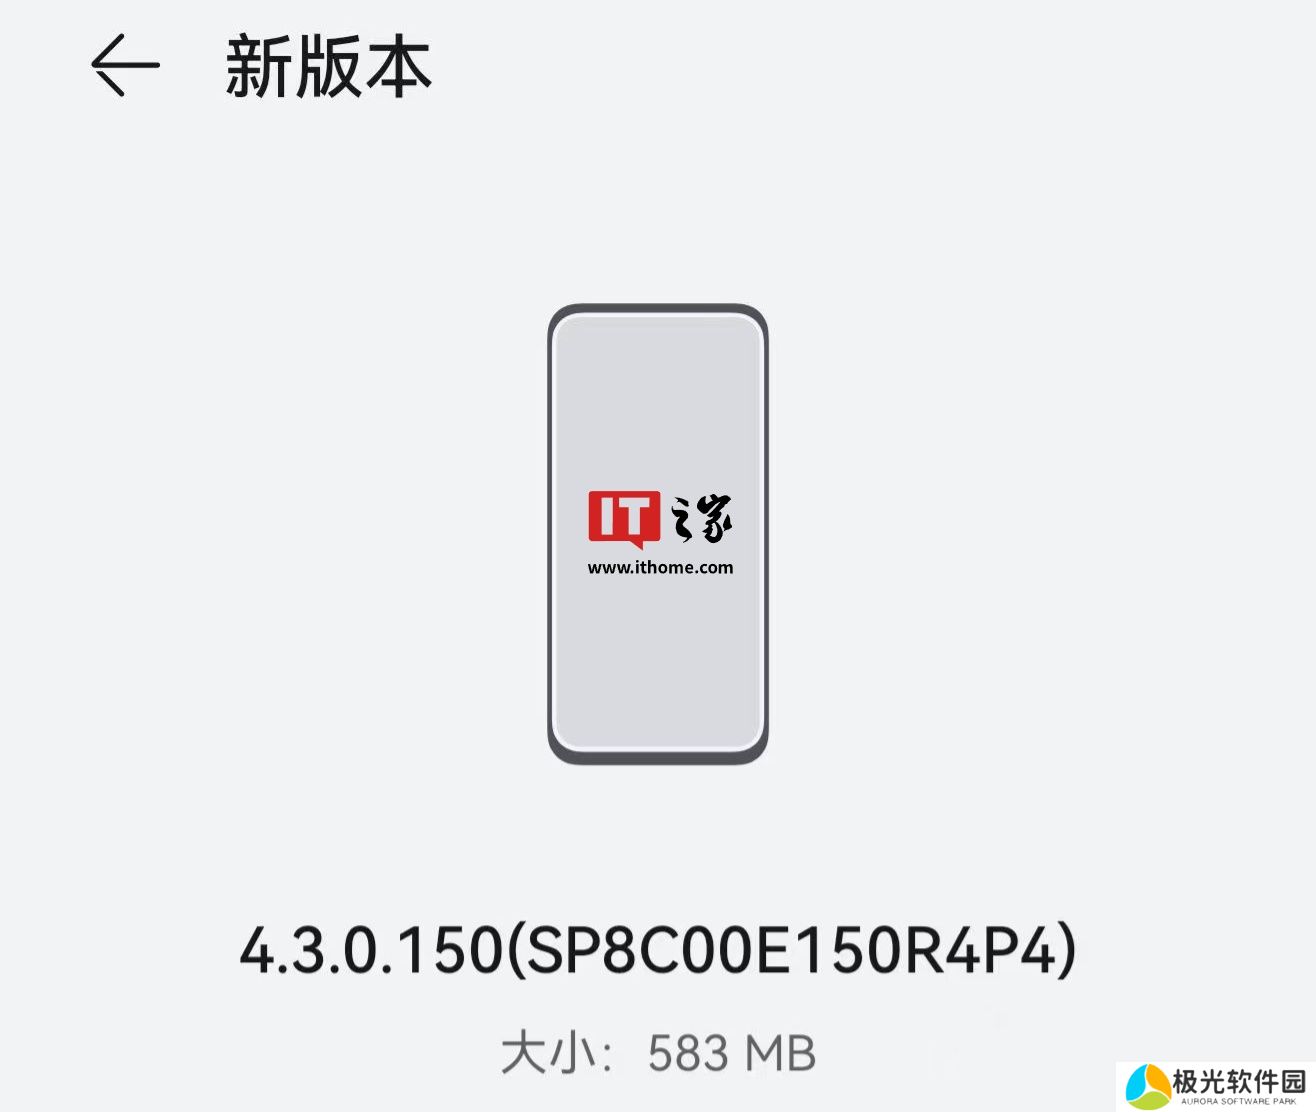Click the red IT logo badge
The image size is (1316, 1112).
pyautogui.click(x=624, y=518)
